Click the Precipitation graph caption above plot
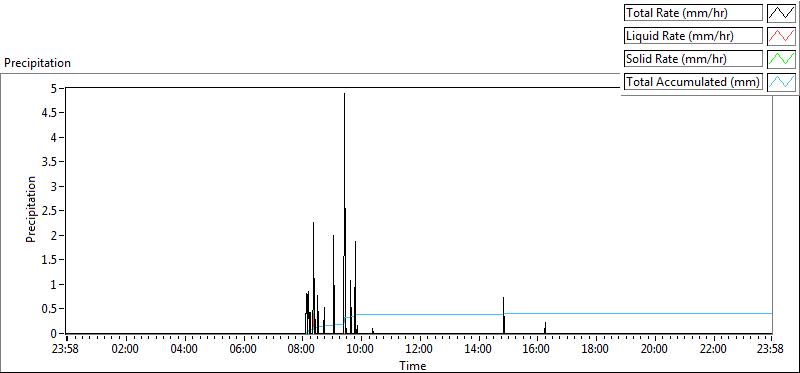This screenshot has width=800, height=373. click(37, 63)
